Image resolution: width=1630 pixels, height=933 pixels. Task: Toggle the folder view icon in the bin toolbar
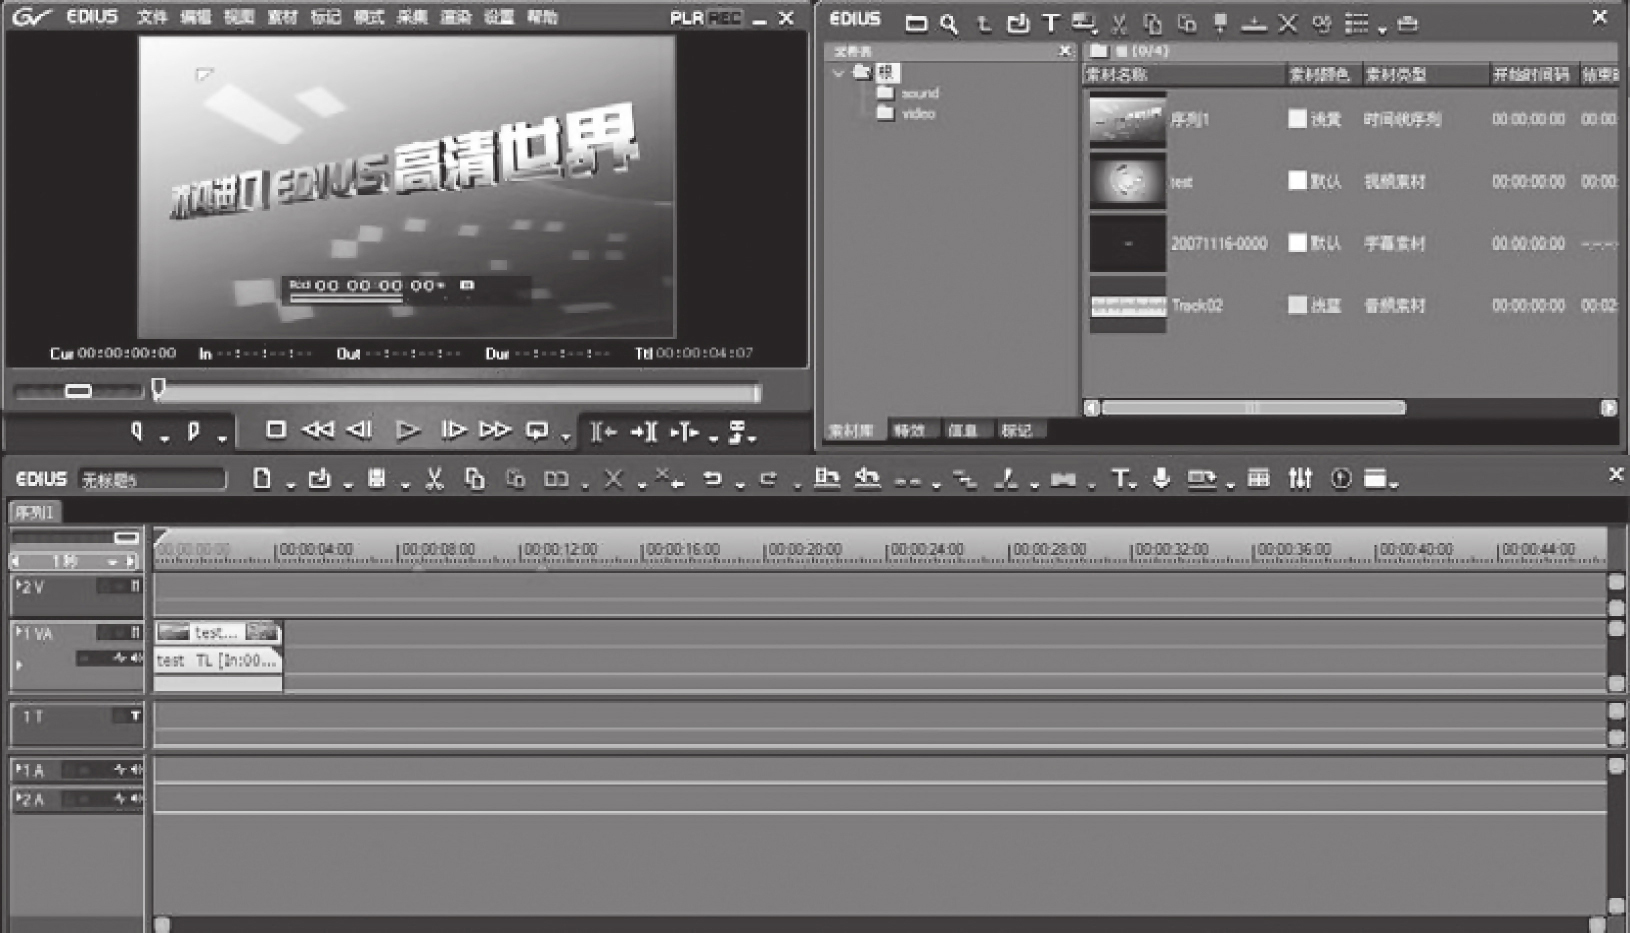pyautogui.click(x=916, y=24)
